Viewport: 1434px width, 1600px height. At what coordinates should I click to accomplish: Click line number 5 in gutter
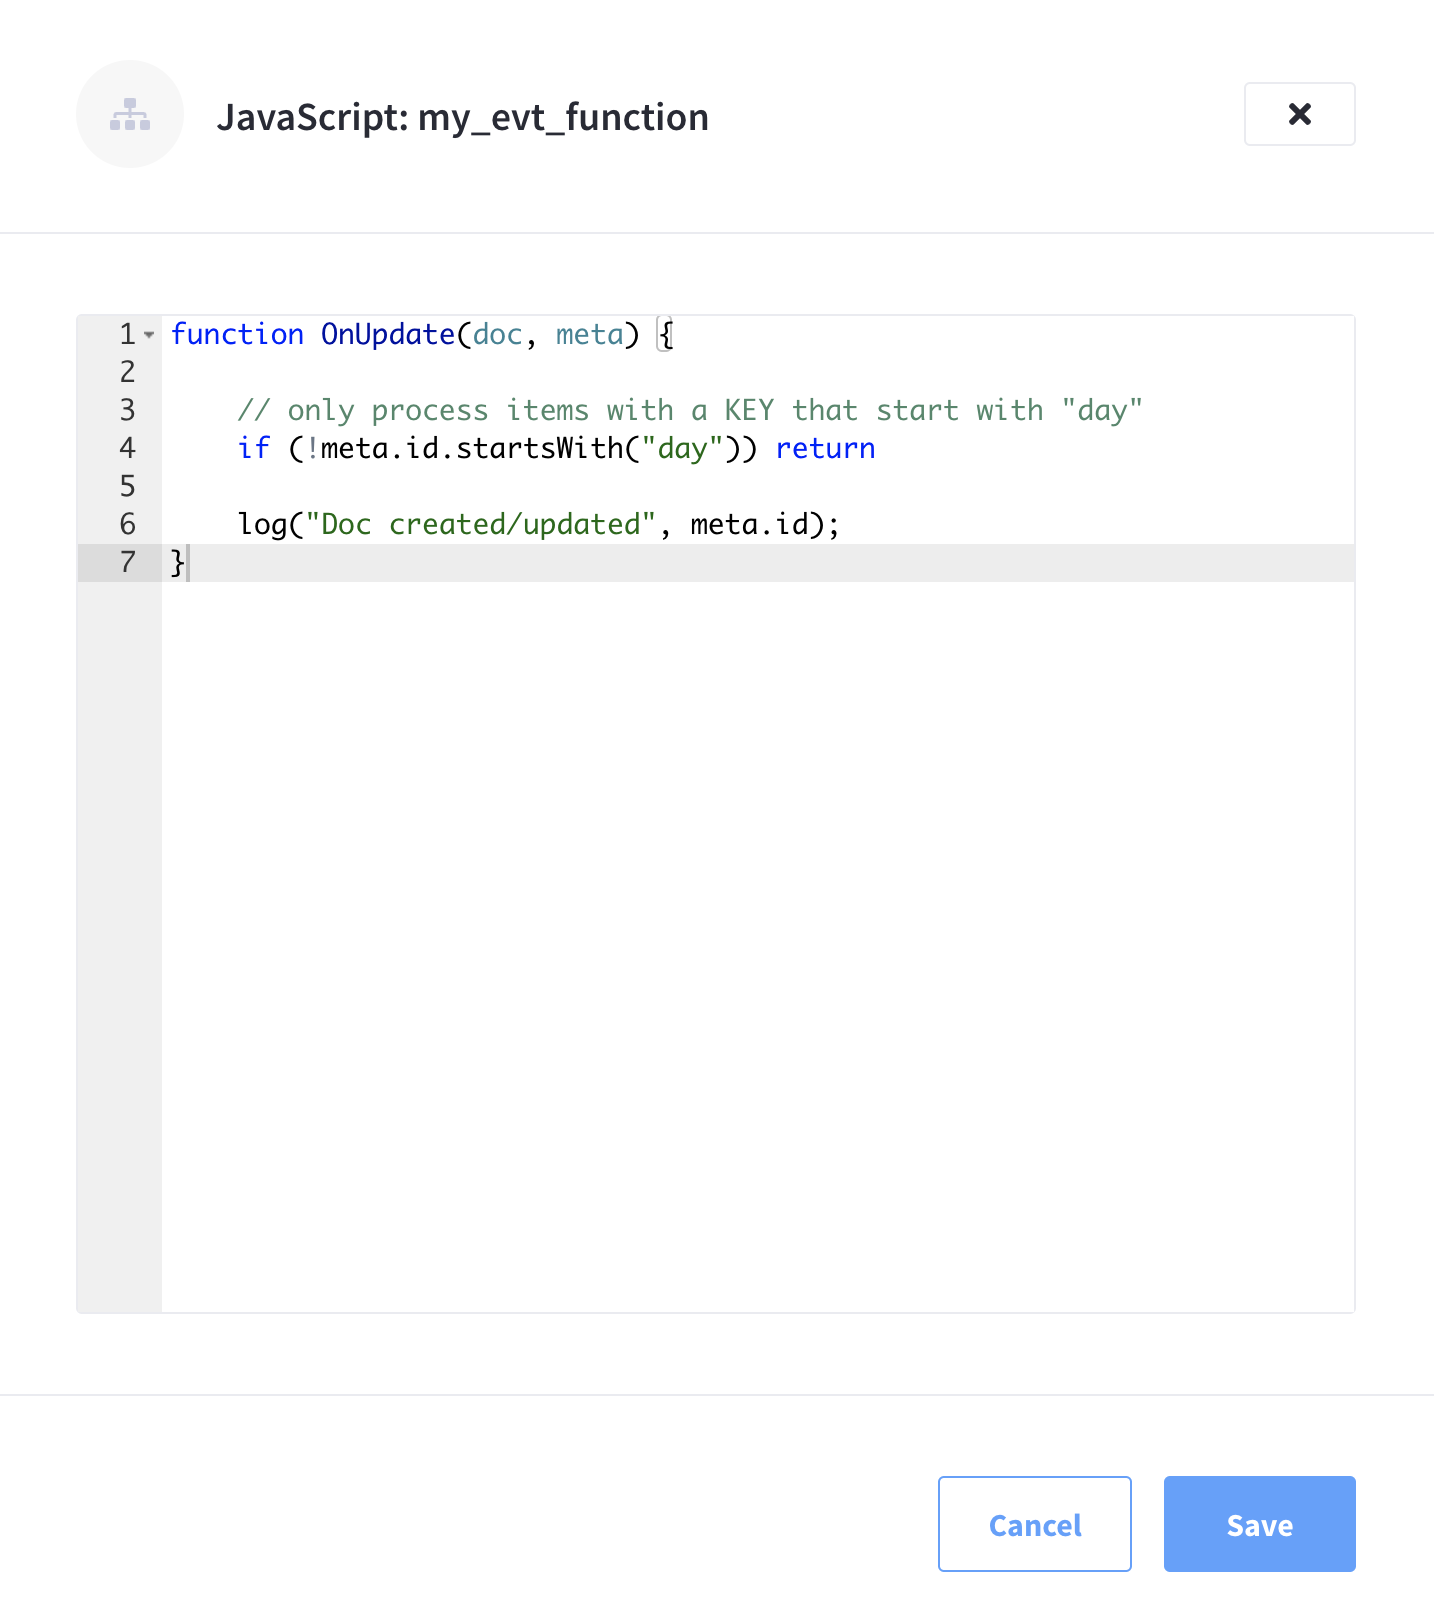tap(127, 486)
